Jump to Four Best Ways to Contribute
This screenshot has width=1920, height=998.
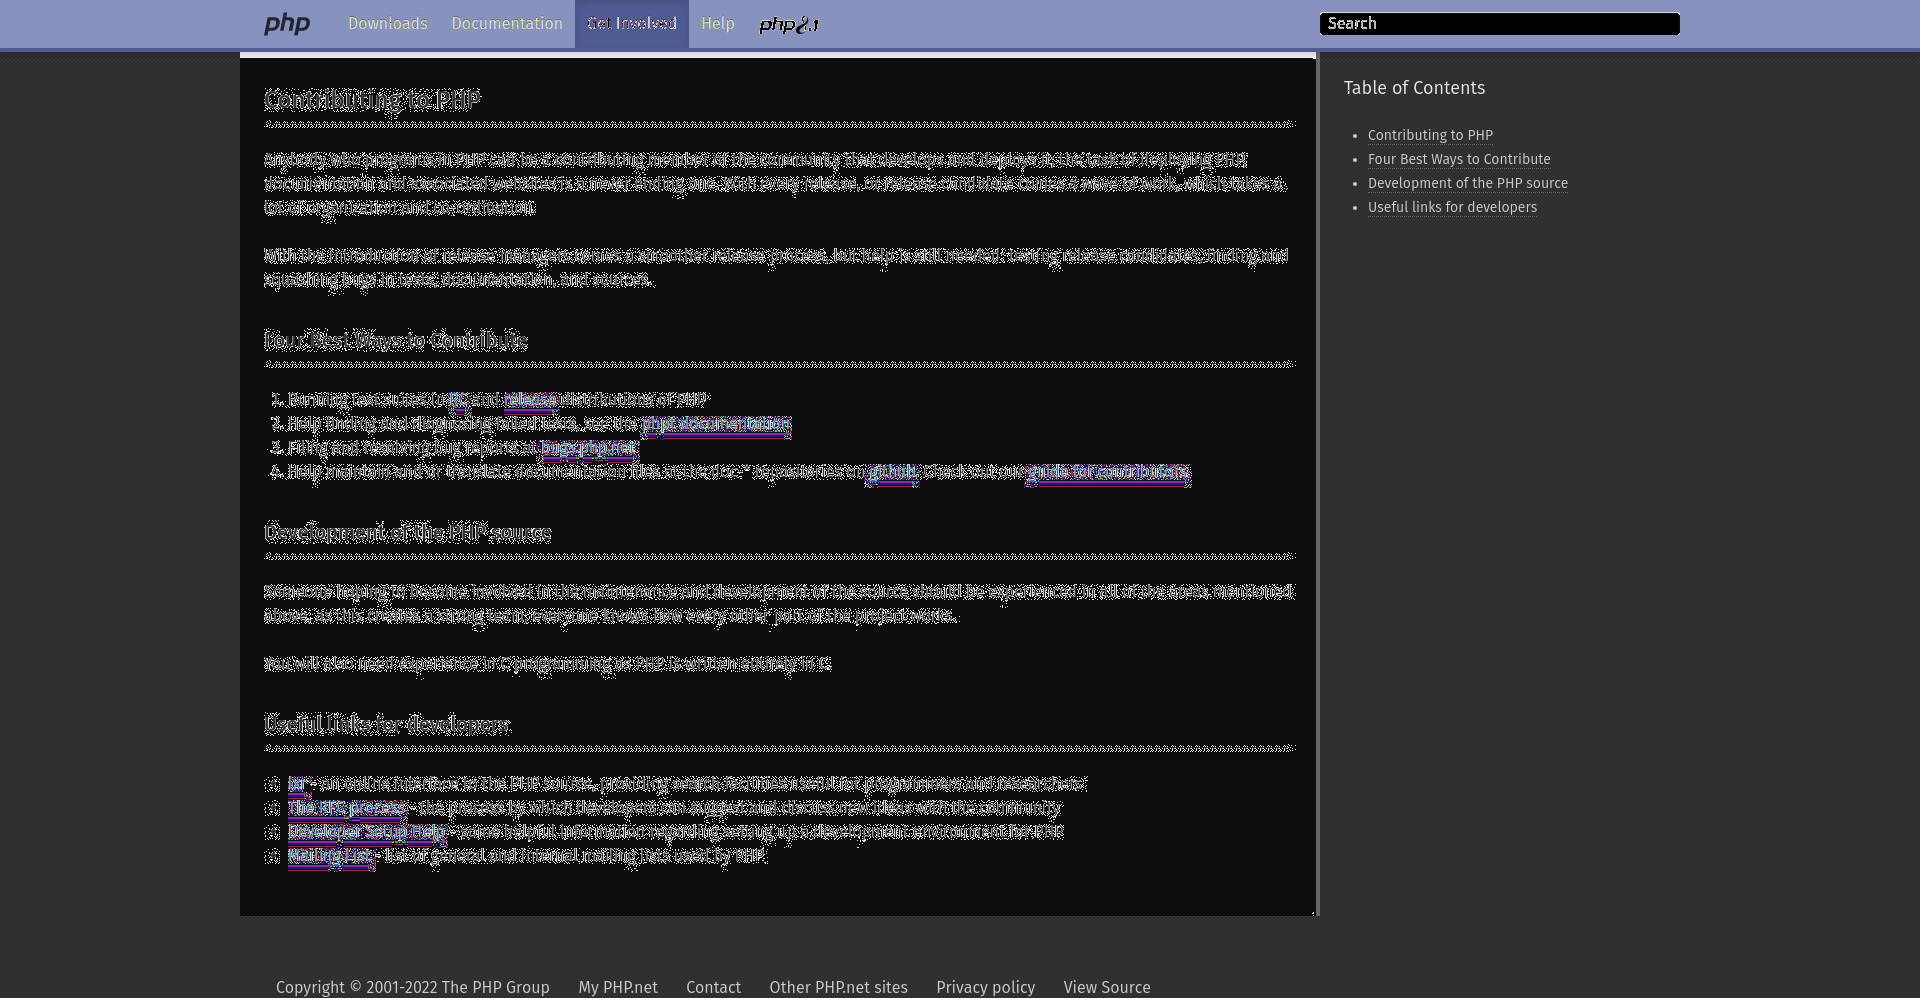[1459, 159]
